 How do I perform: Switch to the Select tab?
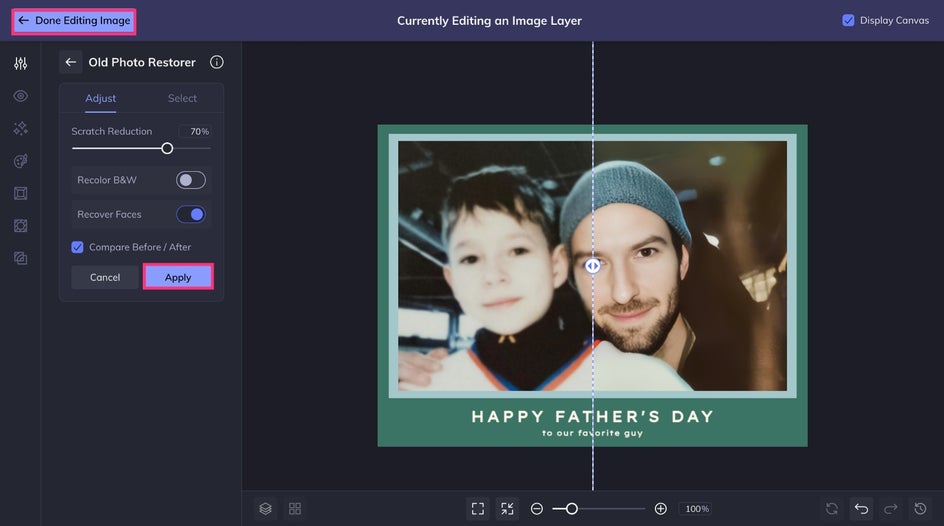(182, 98)
